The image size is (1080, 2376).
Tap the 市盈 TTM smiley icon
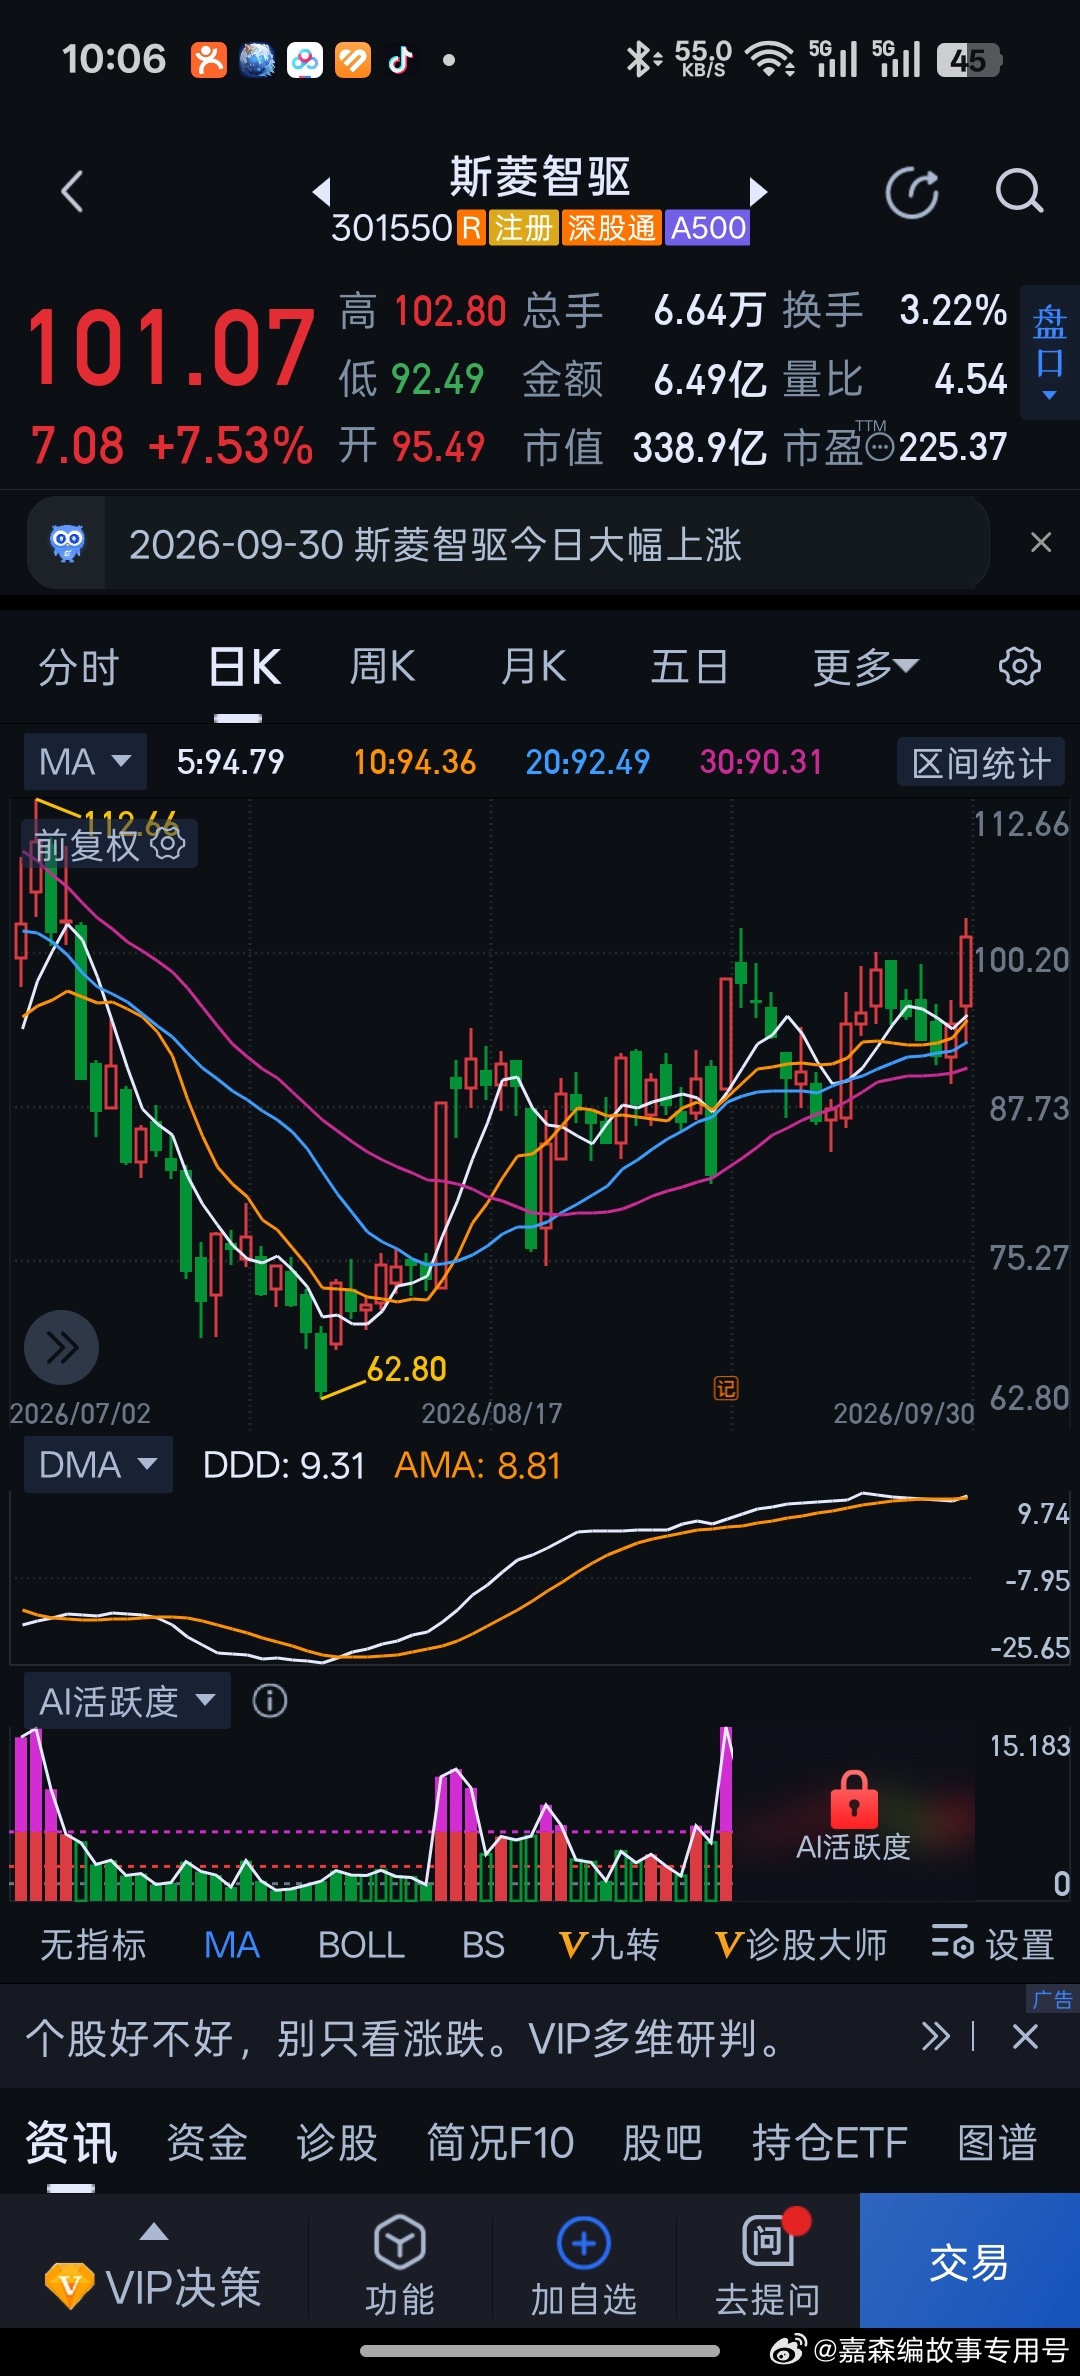tap(879, 446)
